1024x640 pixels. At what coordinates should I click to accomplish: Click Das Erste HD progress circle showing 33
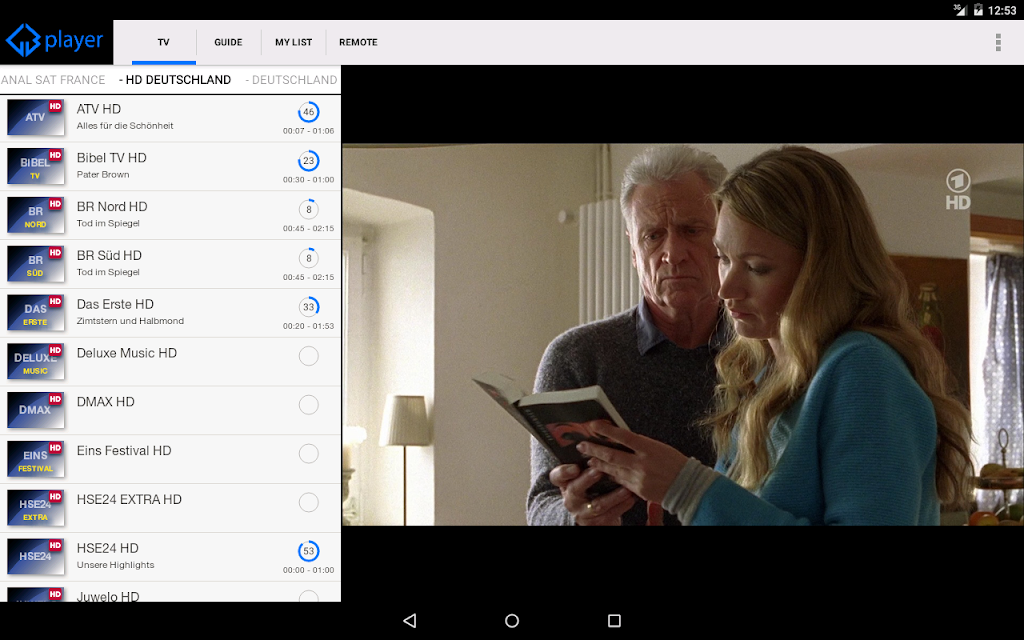tap(309, 307)
